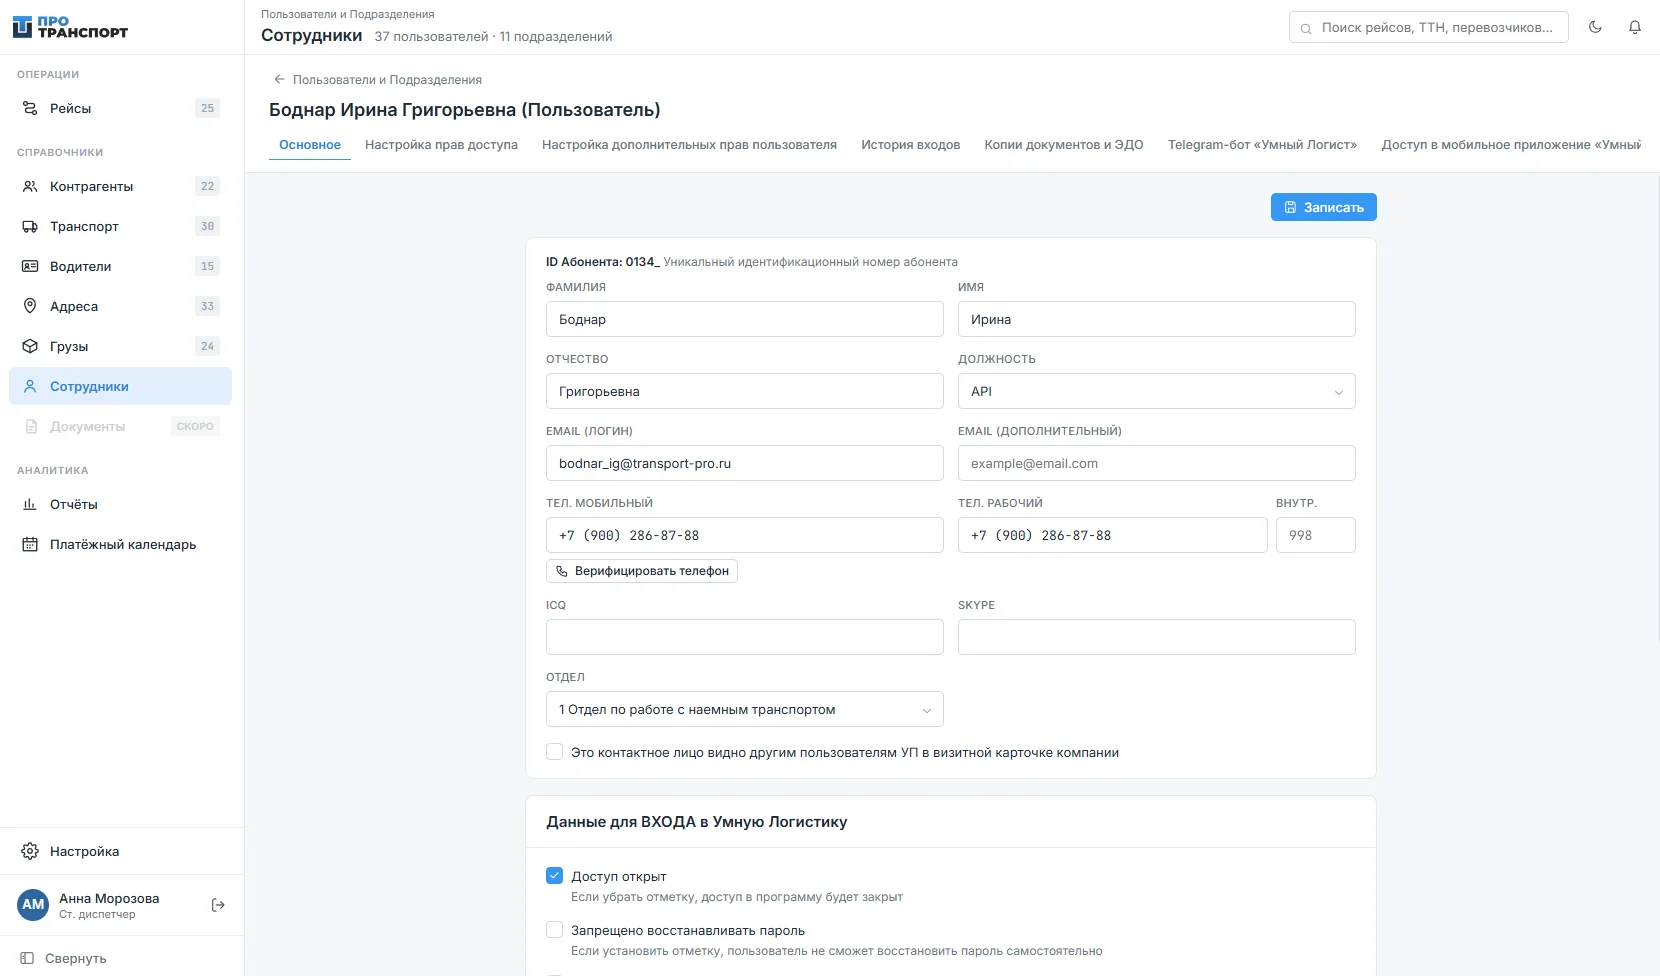Open Водители ID card icon
The height and width of the screenshot is (976, 1660).
point(30,266)
